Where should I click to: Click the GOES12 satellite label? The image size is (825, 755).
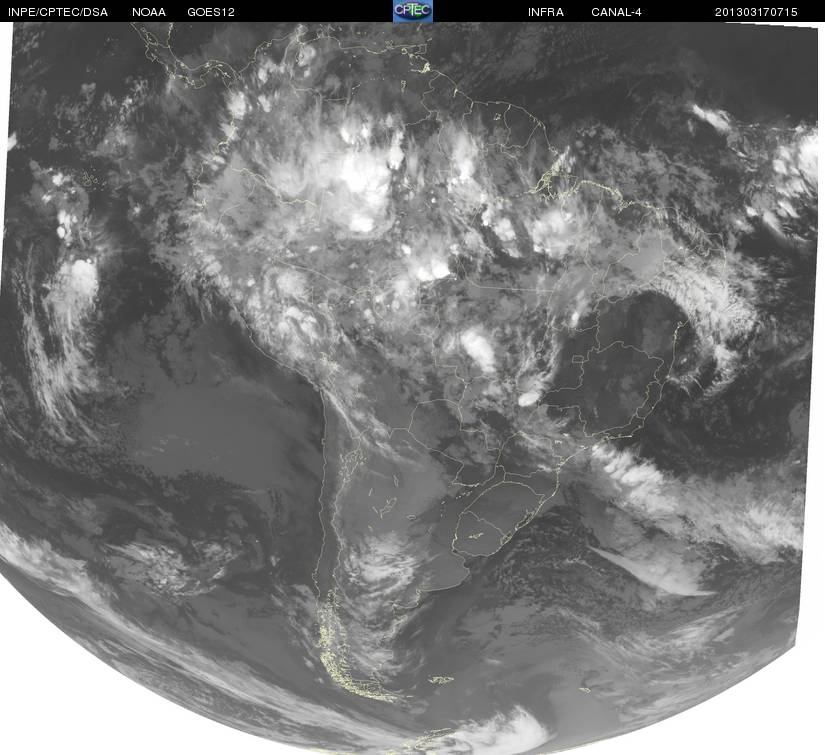(211, 12)
